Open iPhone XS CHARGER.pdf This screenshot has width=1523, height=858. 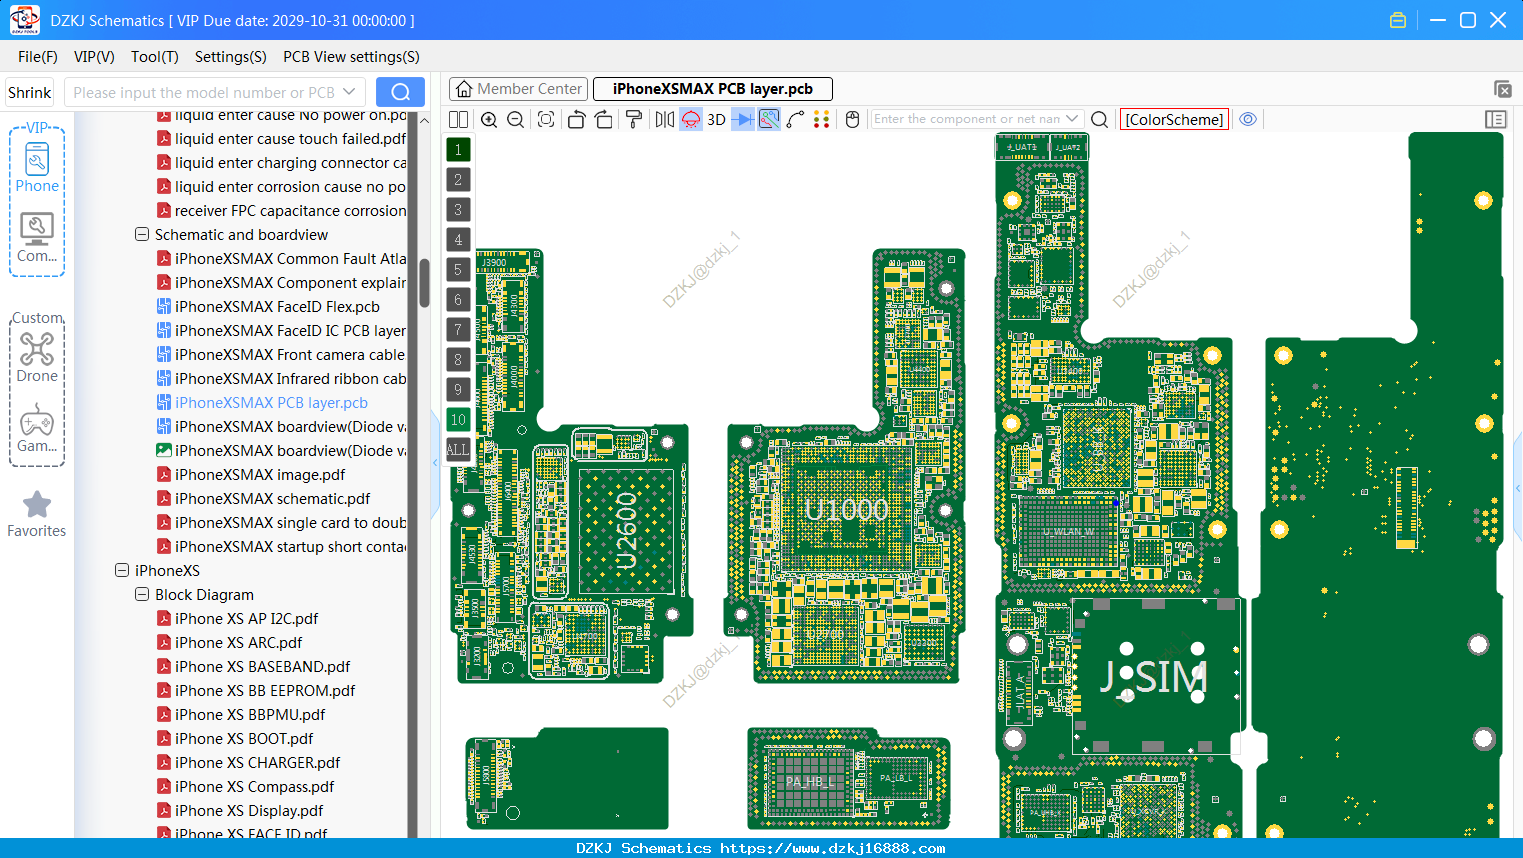pos(257,762)
